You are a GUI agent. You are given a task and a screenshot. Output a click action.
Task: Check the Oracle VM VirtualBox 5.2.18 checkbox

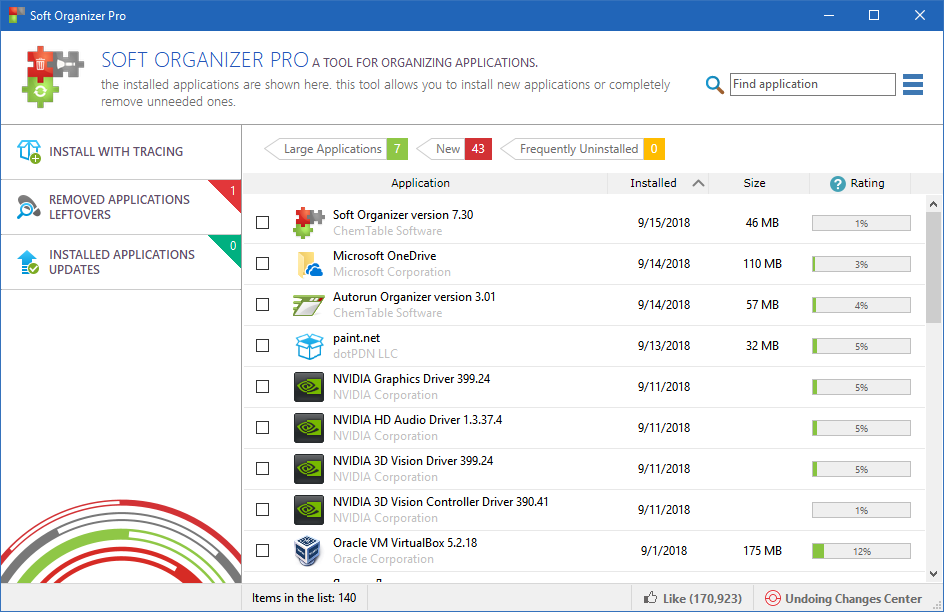pos(262,551)
